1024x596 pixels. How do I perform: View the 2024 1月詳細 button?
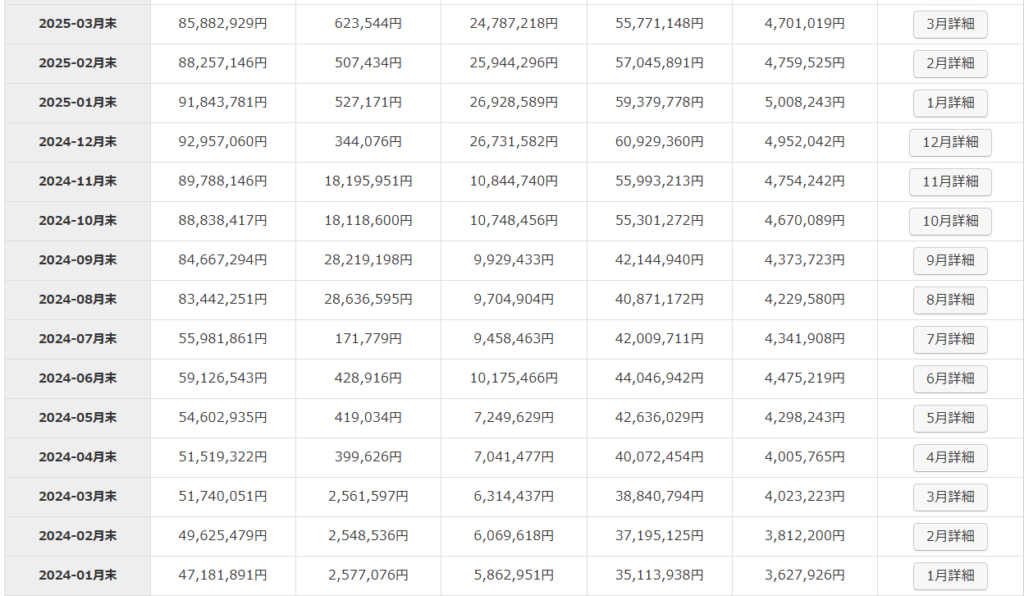tap(949, 576)
